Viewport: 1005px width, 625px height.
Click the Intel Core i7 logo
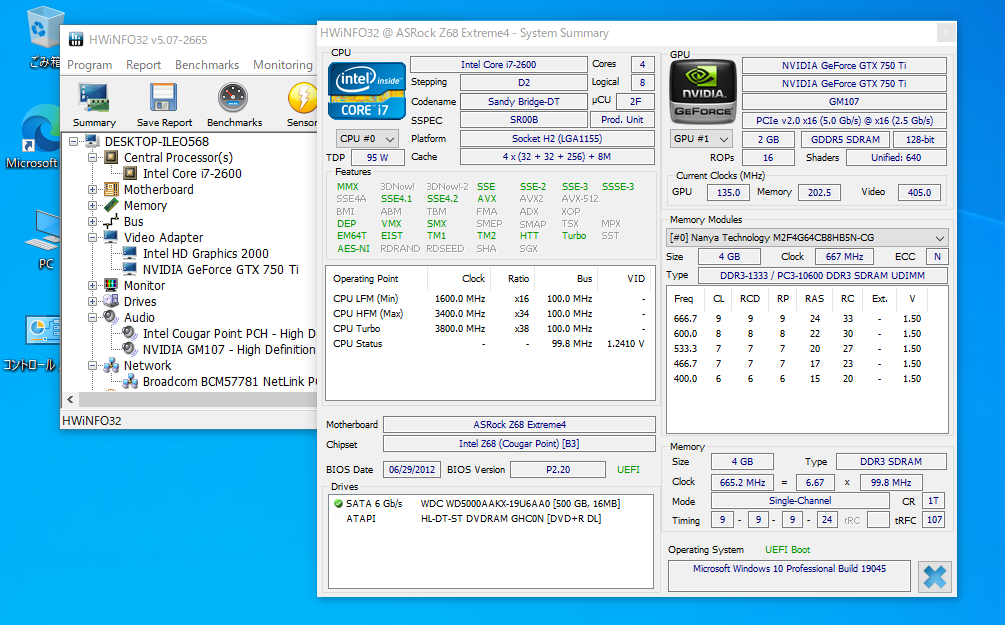click(x=367, y=91)
